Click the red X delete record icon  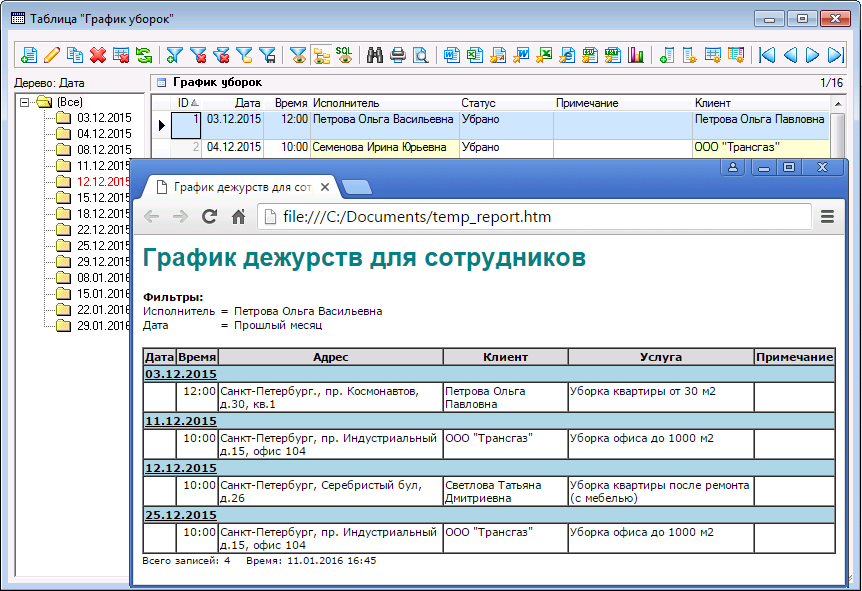[x=98, y=55]
